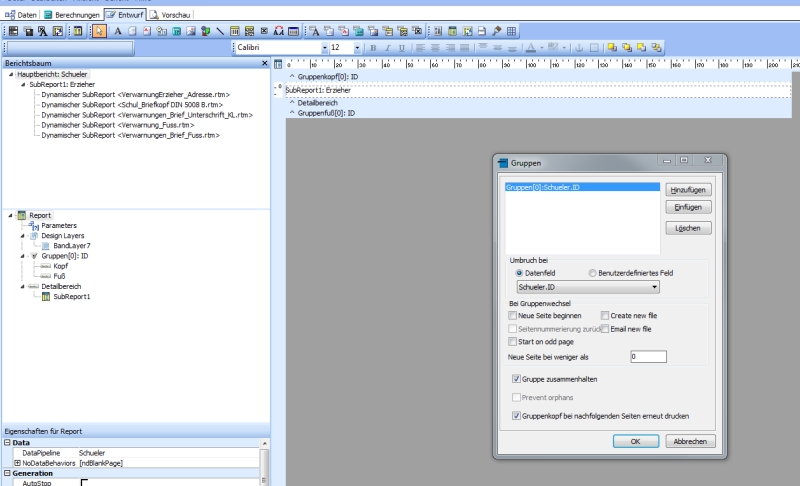Image resolution: width=800 pixels, height=486 pixels.
Task: Enable Create new file checkbox
Action: [605, 316]
